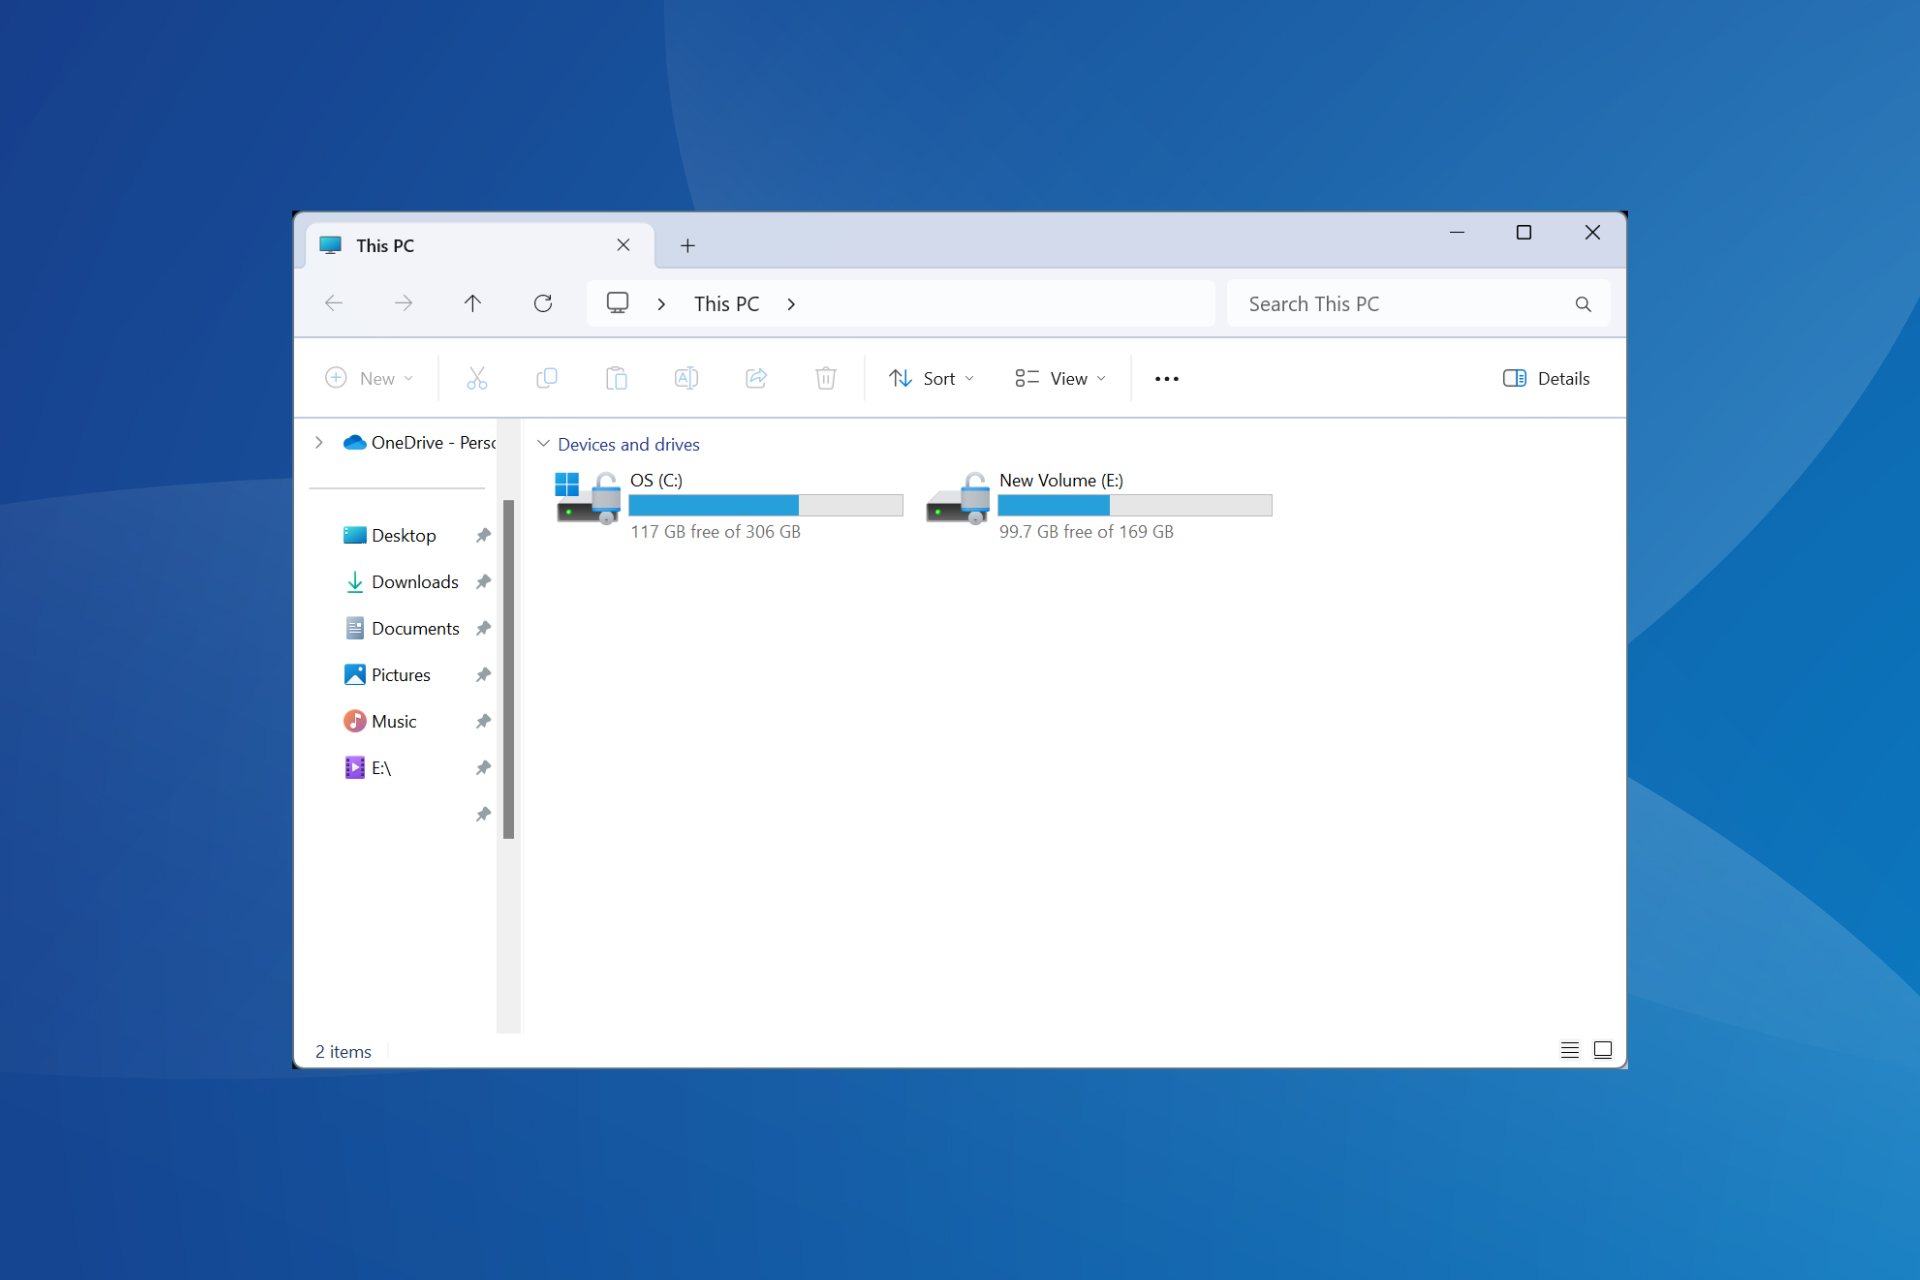1920x1280 pixels.
Task: Refresh the This PC view
Action: coord(543,303)
